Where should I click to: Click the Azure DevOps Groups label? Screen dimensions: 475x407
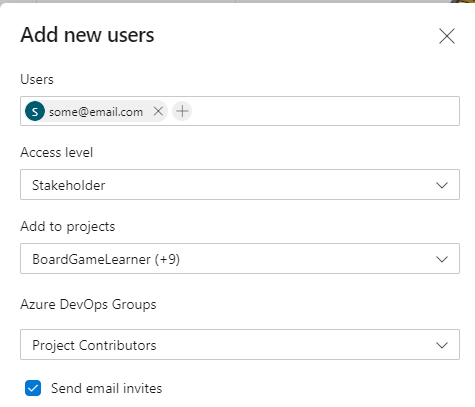[88, 304]
